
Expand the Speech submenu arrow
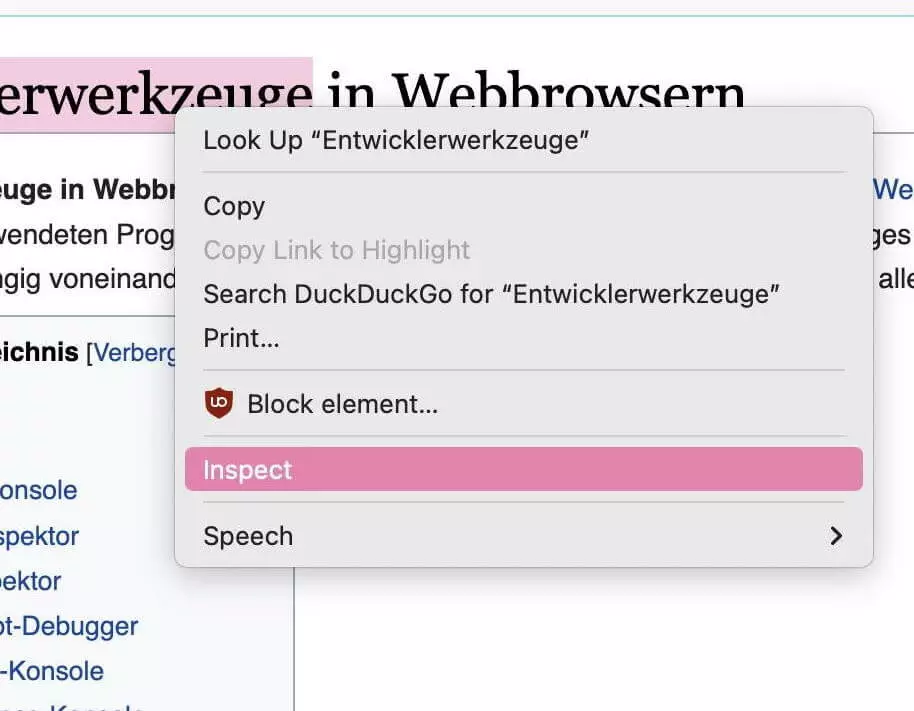pos(836,536)
